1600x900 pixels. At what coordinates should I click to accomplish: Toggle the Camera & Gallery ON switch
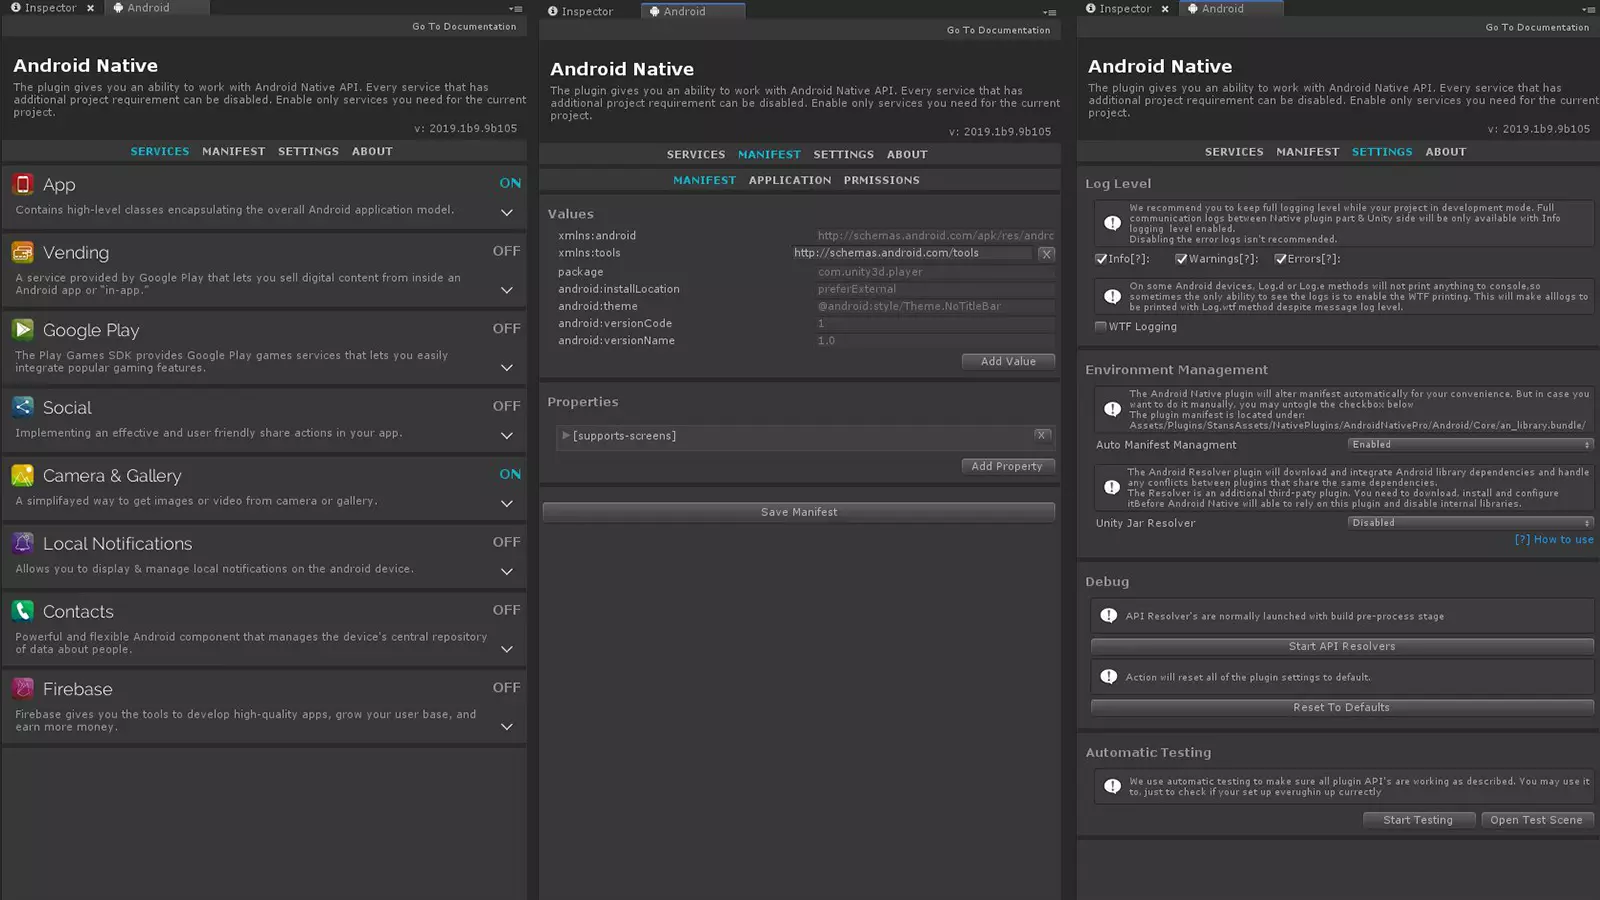click(510, 474)
